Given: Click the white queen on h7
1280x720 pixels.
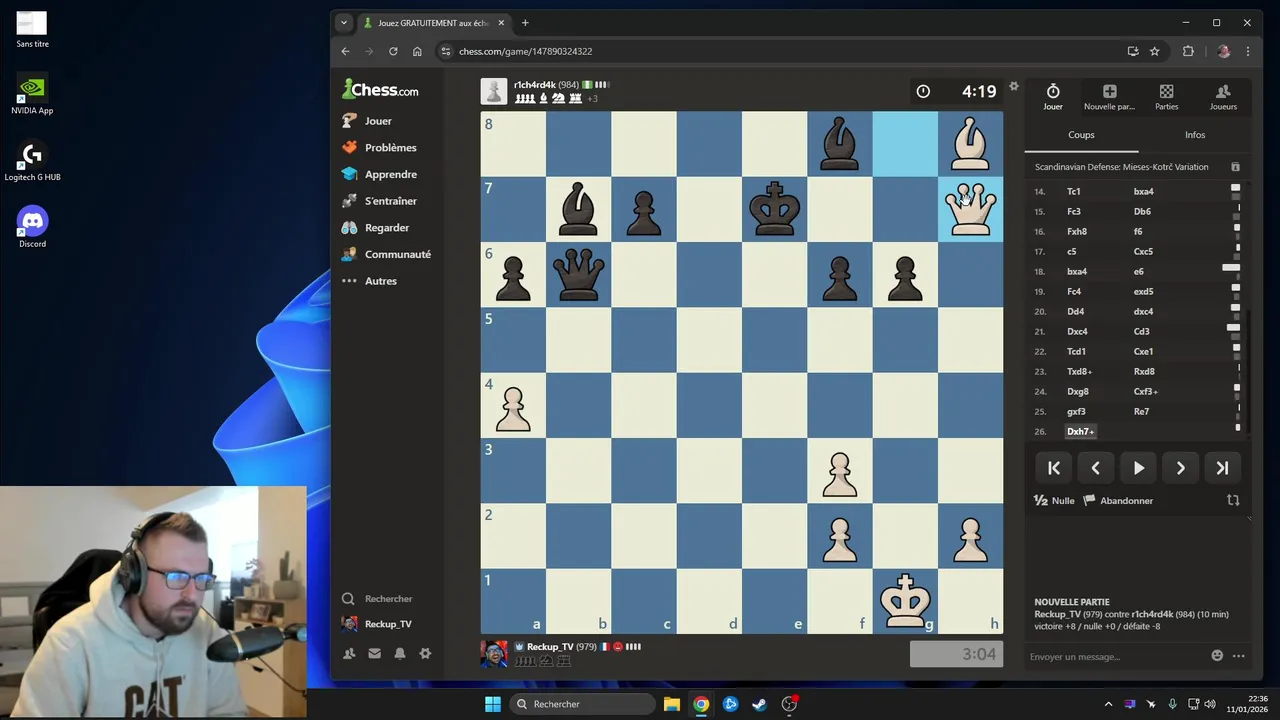Looking at the screenshot, I should 970,209.
